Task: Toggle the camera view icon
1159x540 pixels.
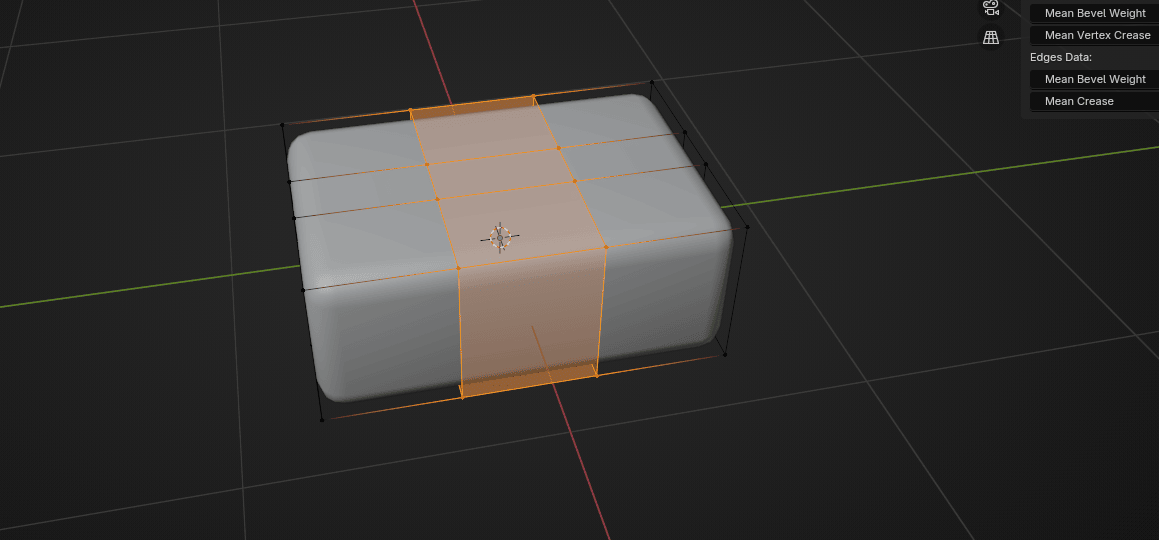Action: point(991,7)
